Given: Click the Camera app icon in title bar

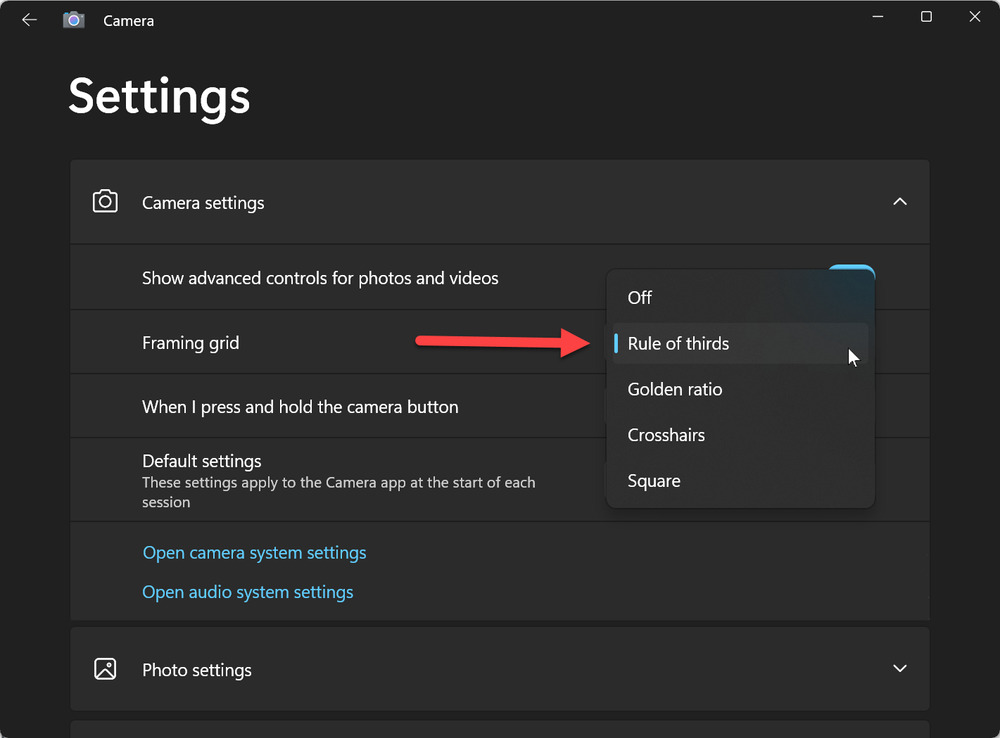Looking at the screenshot, I should [x=73, y=19].
